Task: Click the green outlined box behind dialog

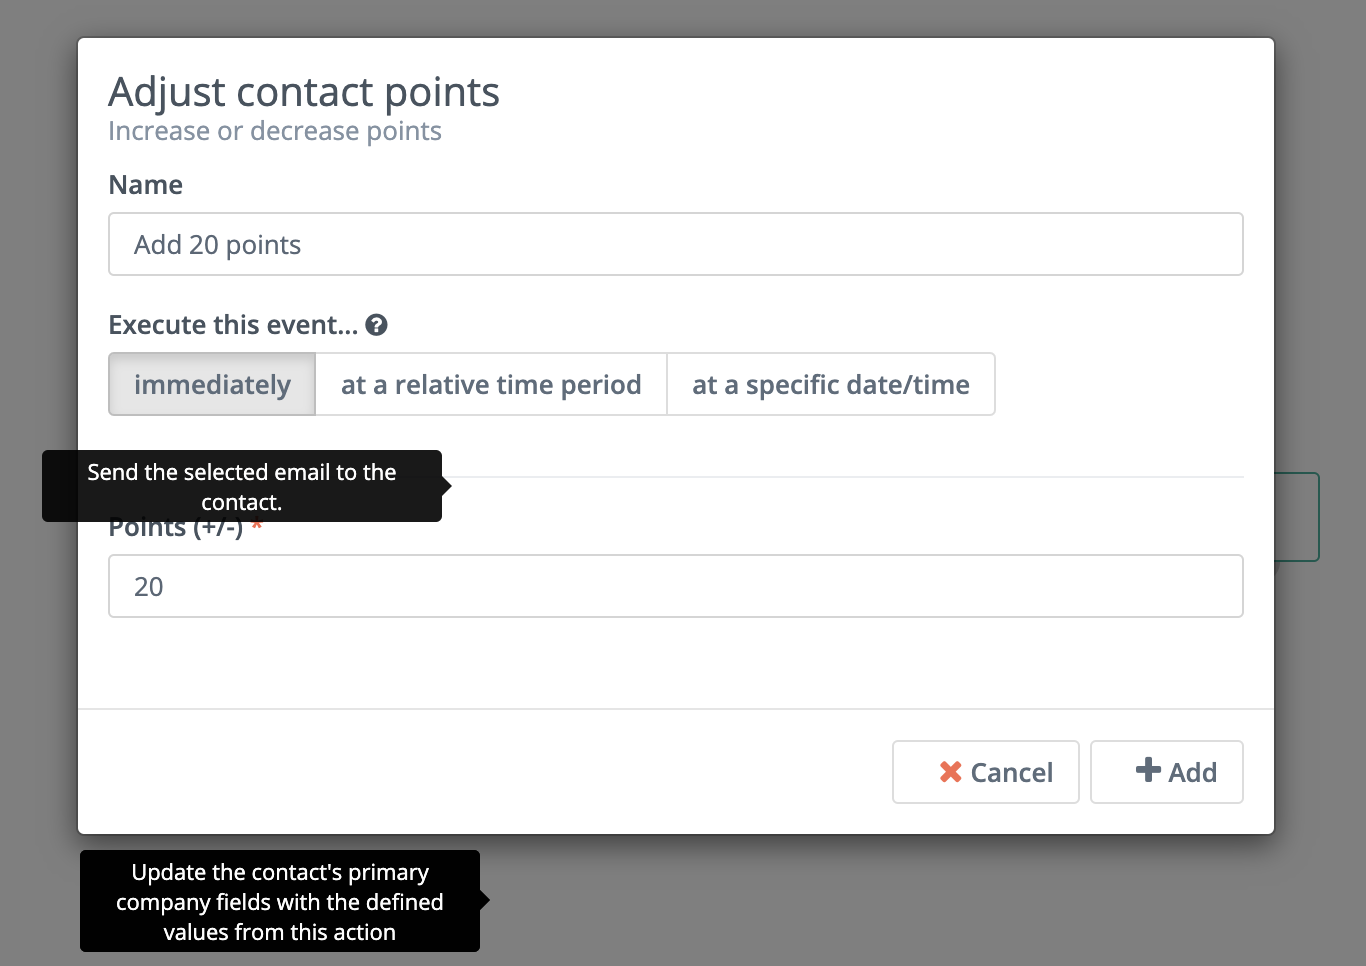Action: [x=1298, y=517]
